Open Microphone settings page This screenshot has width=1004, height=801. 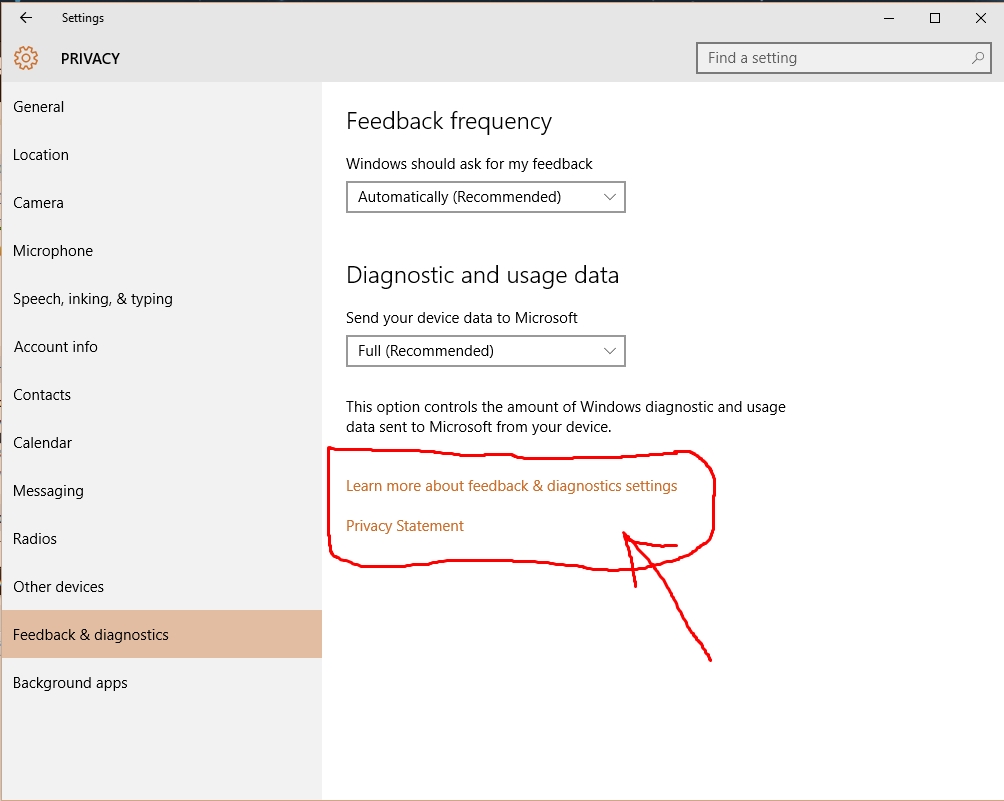click(x=53, y=251)
